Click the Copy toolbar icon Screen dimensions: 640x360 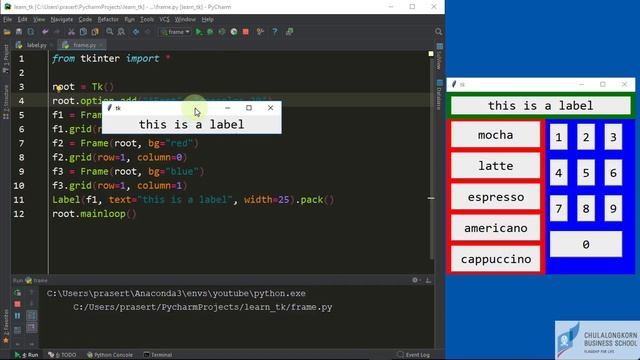pos(83,32)
